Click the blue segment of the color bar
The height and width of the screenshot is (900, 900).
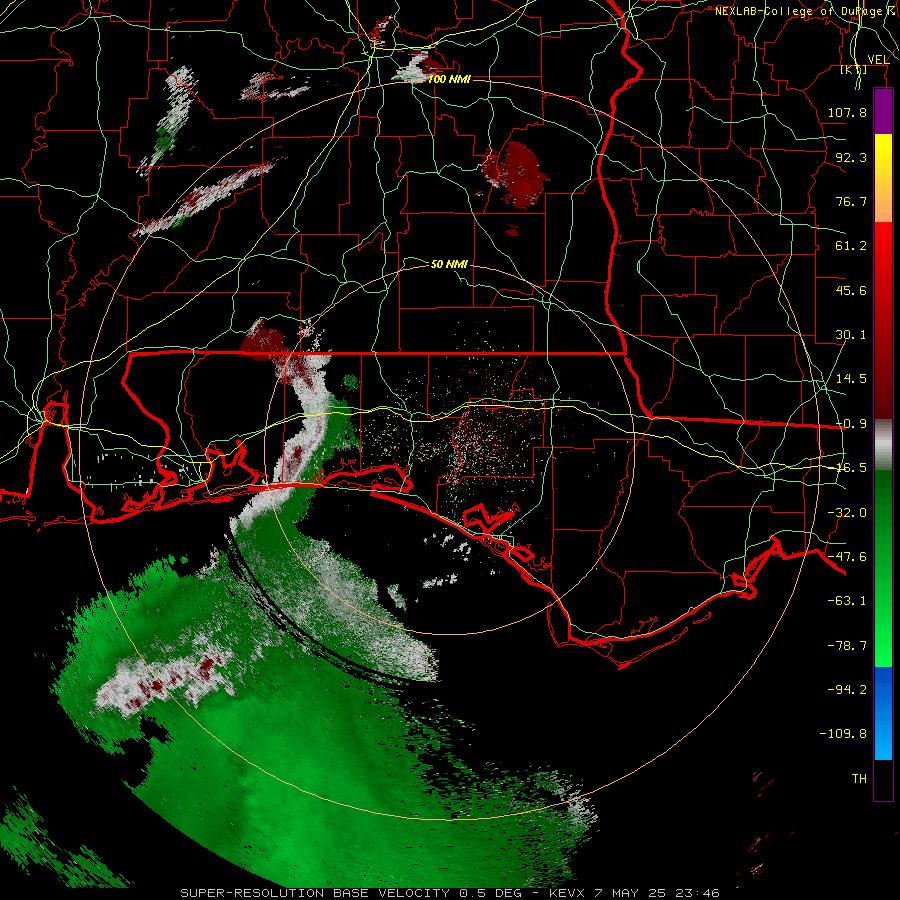[x=883, y=713]
